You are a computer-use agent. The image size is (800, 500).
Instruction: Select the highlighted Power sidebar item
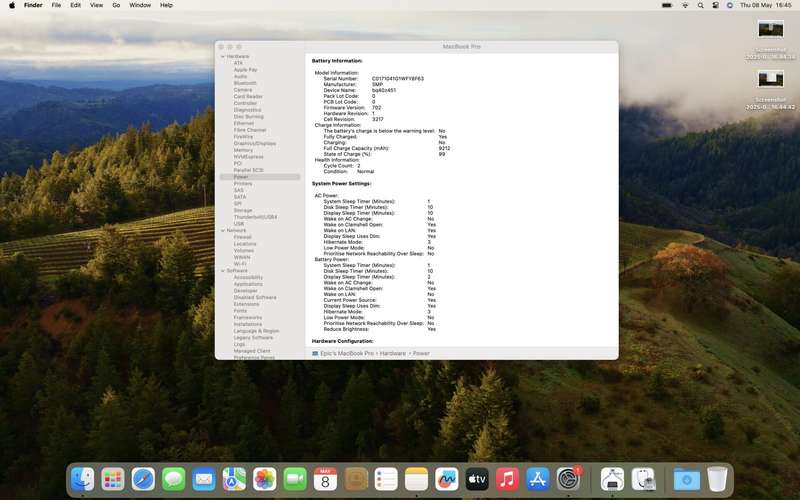click(x=260, y=177)
